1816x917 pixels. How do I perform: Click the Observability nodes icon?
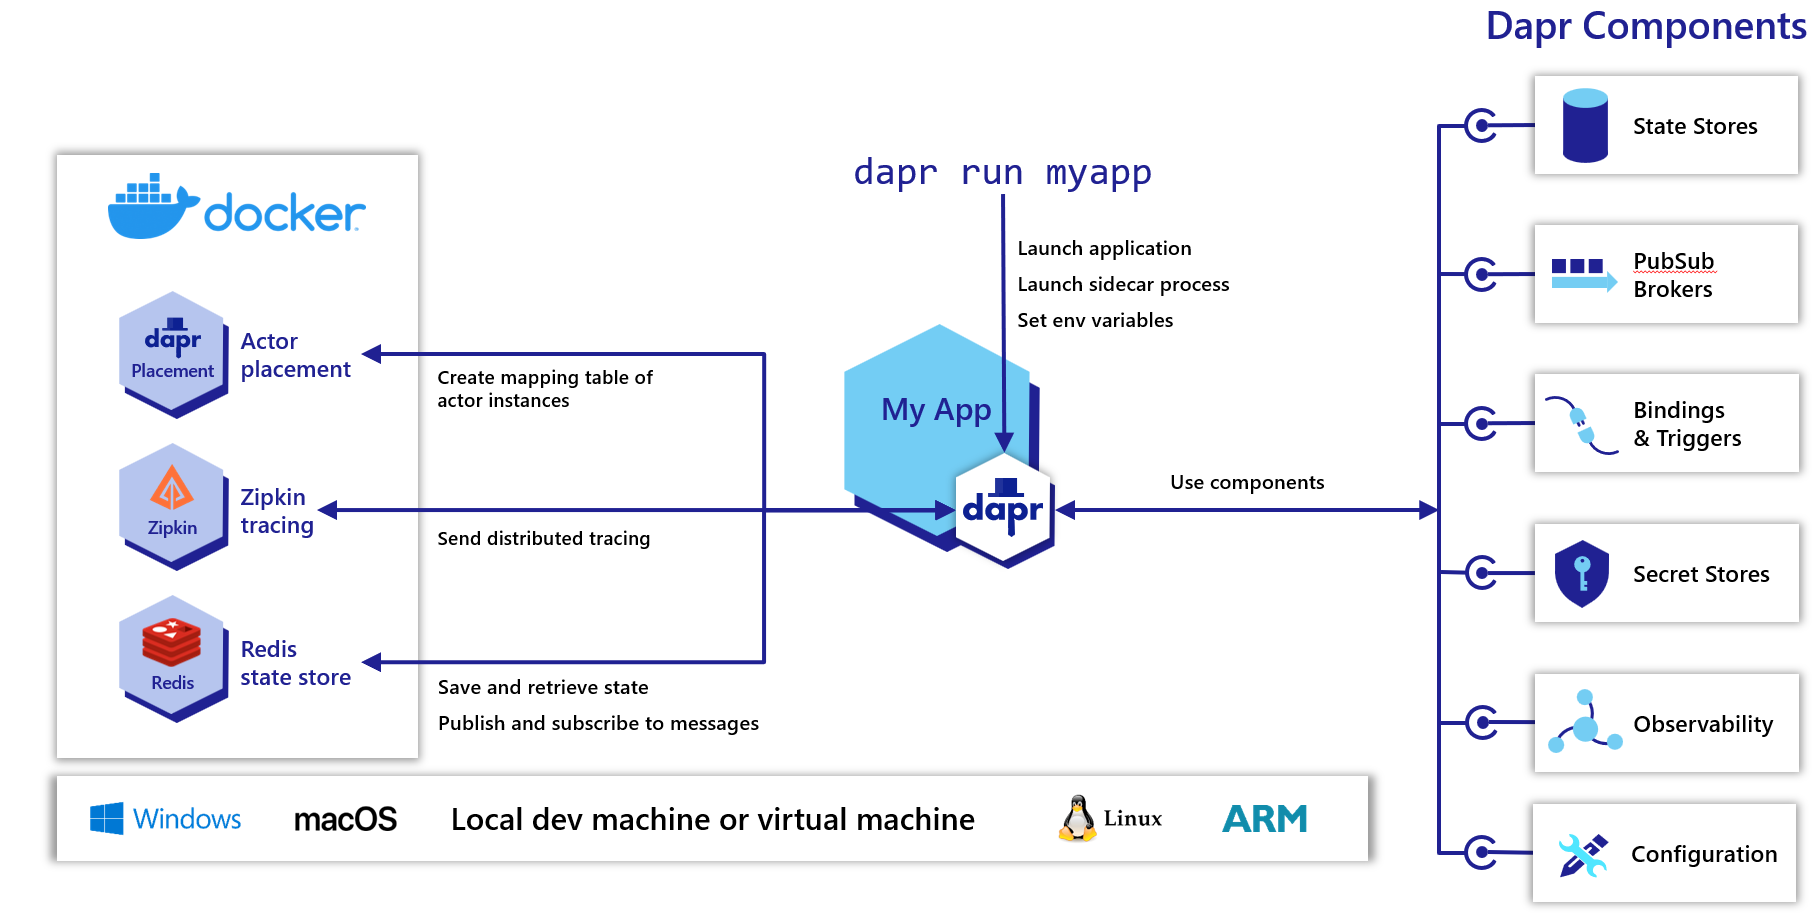(1585, 721)
